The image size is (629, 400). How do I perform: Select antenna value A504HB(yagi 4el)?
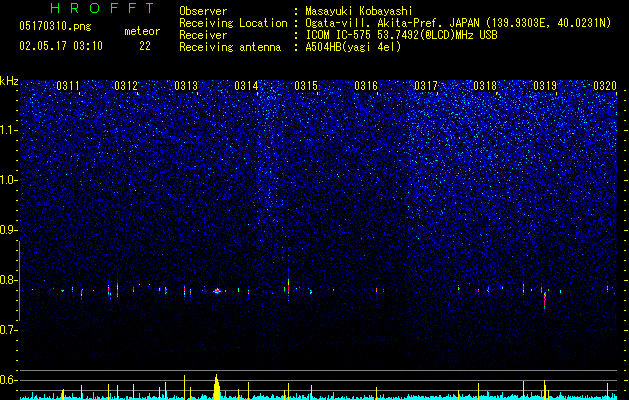coord(353,47)
